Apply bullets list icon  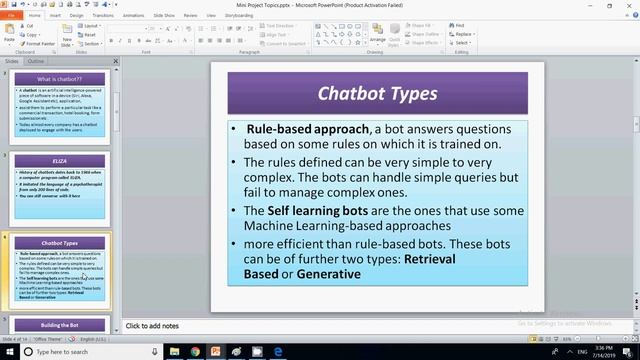[202, 29]
